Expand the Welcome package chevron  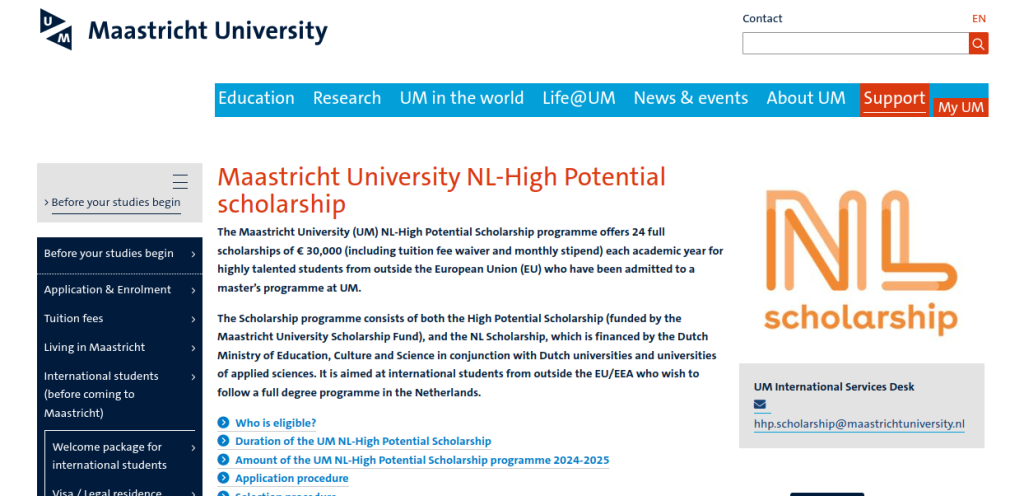(193, 448)
